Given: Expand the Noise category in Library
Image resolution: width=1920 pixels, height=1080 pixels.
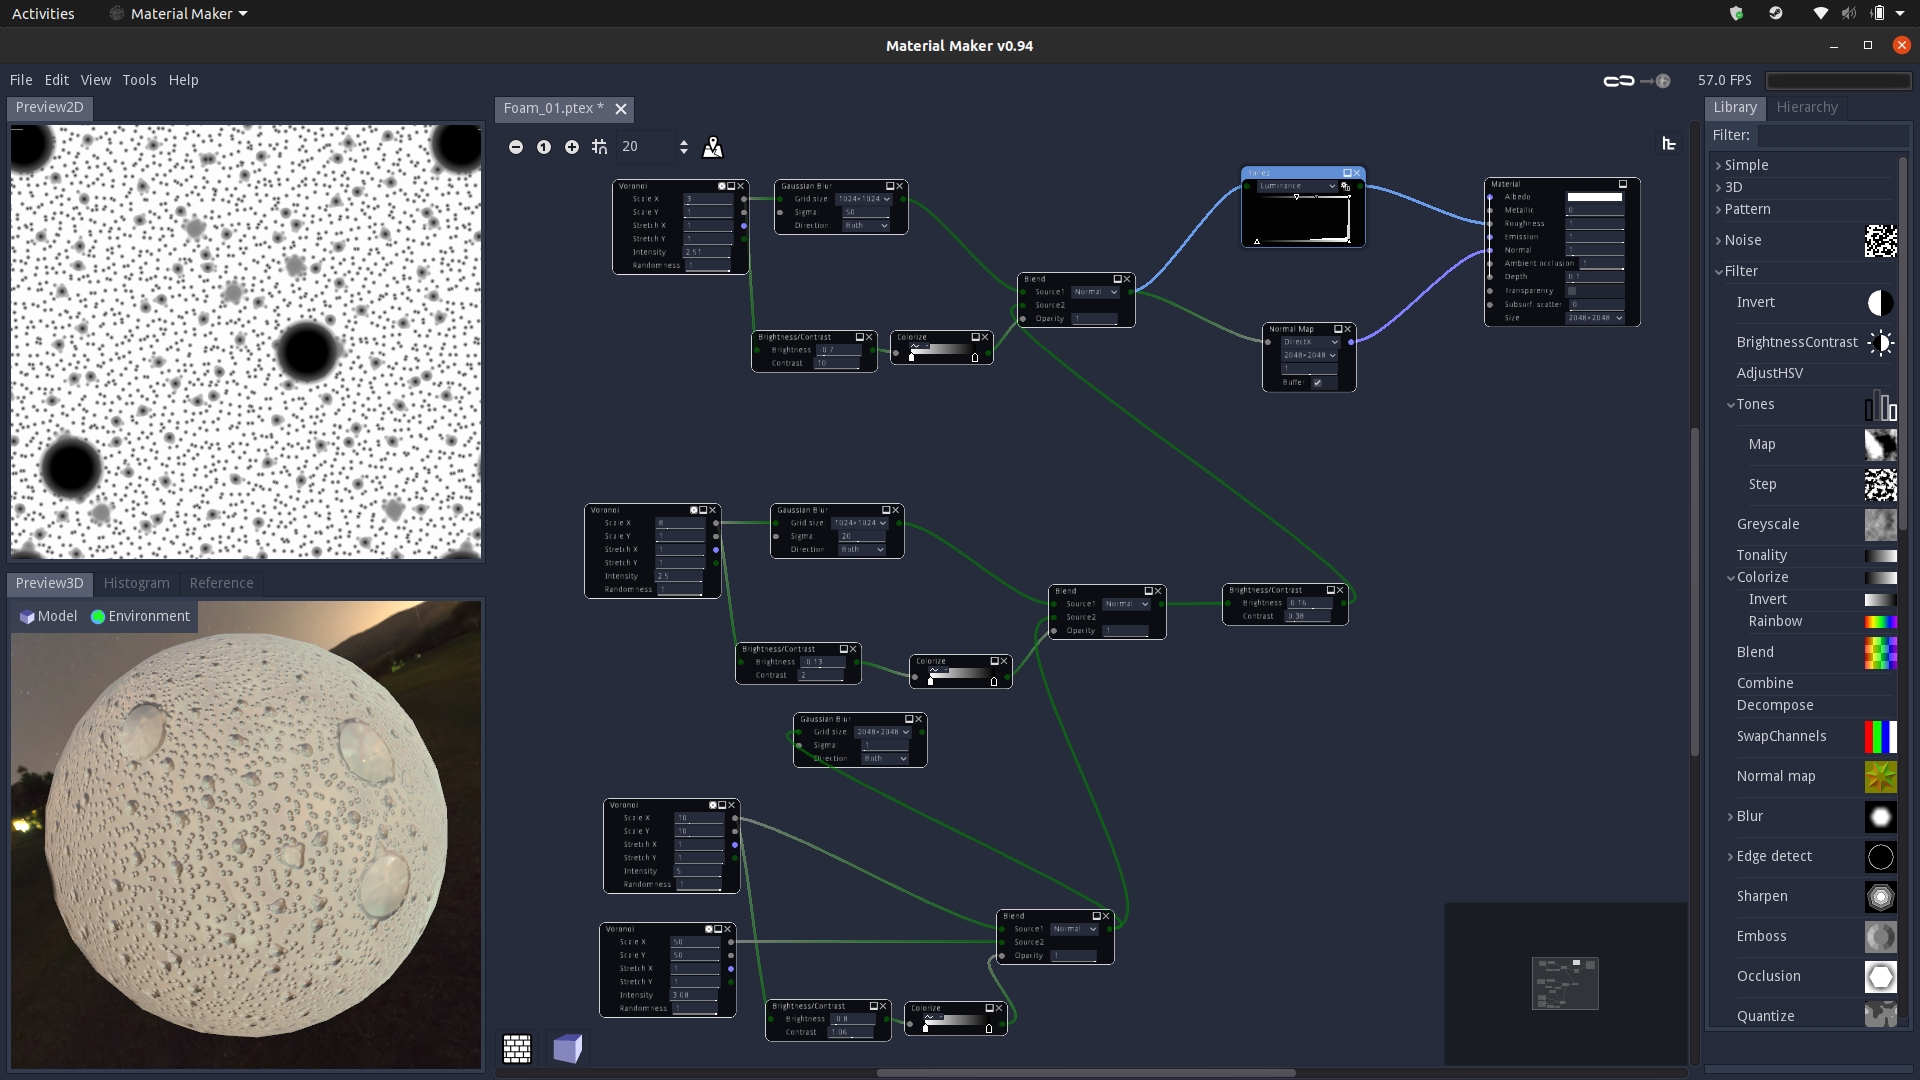Looking at the screenshot, I should (1719, 240).
